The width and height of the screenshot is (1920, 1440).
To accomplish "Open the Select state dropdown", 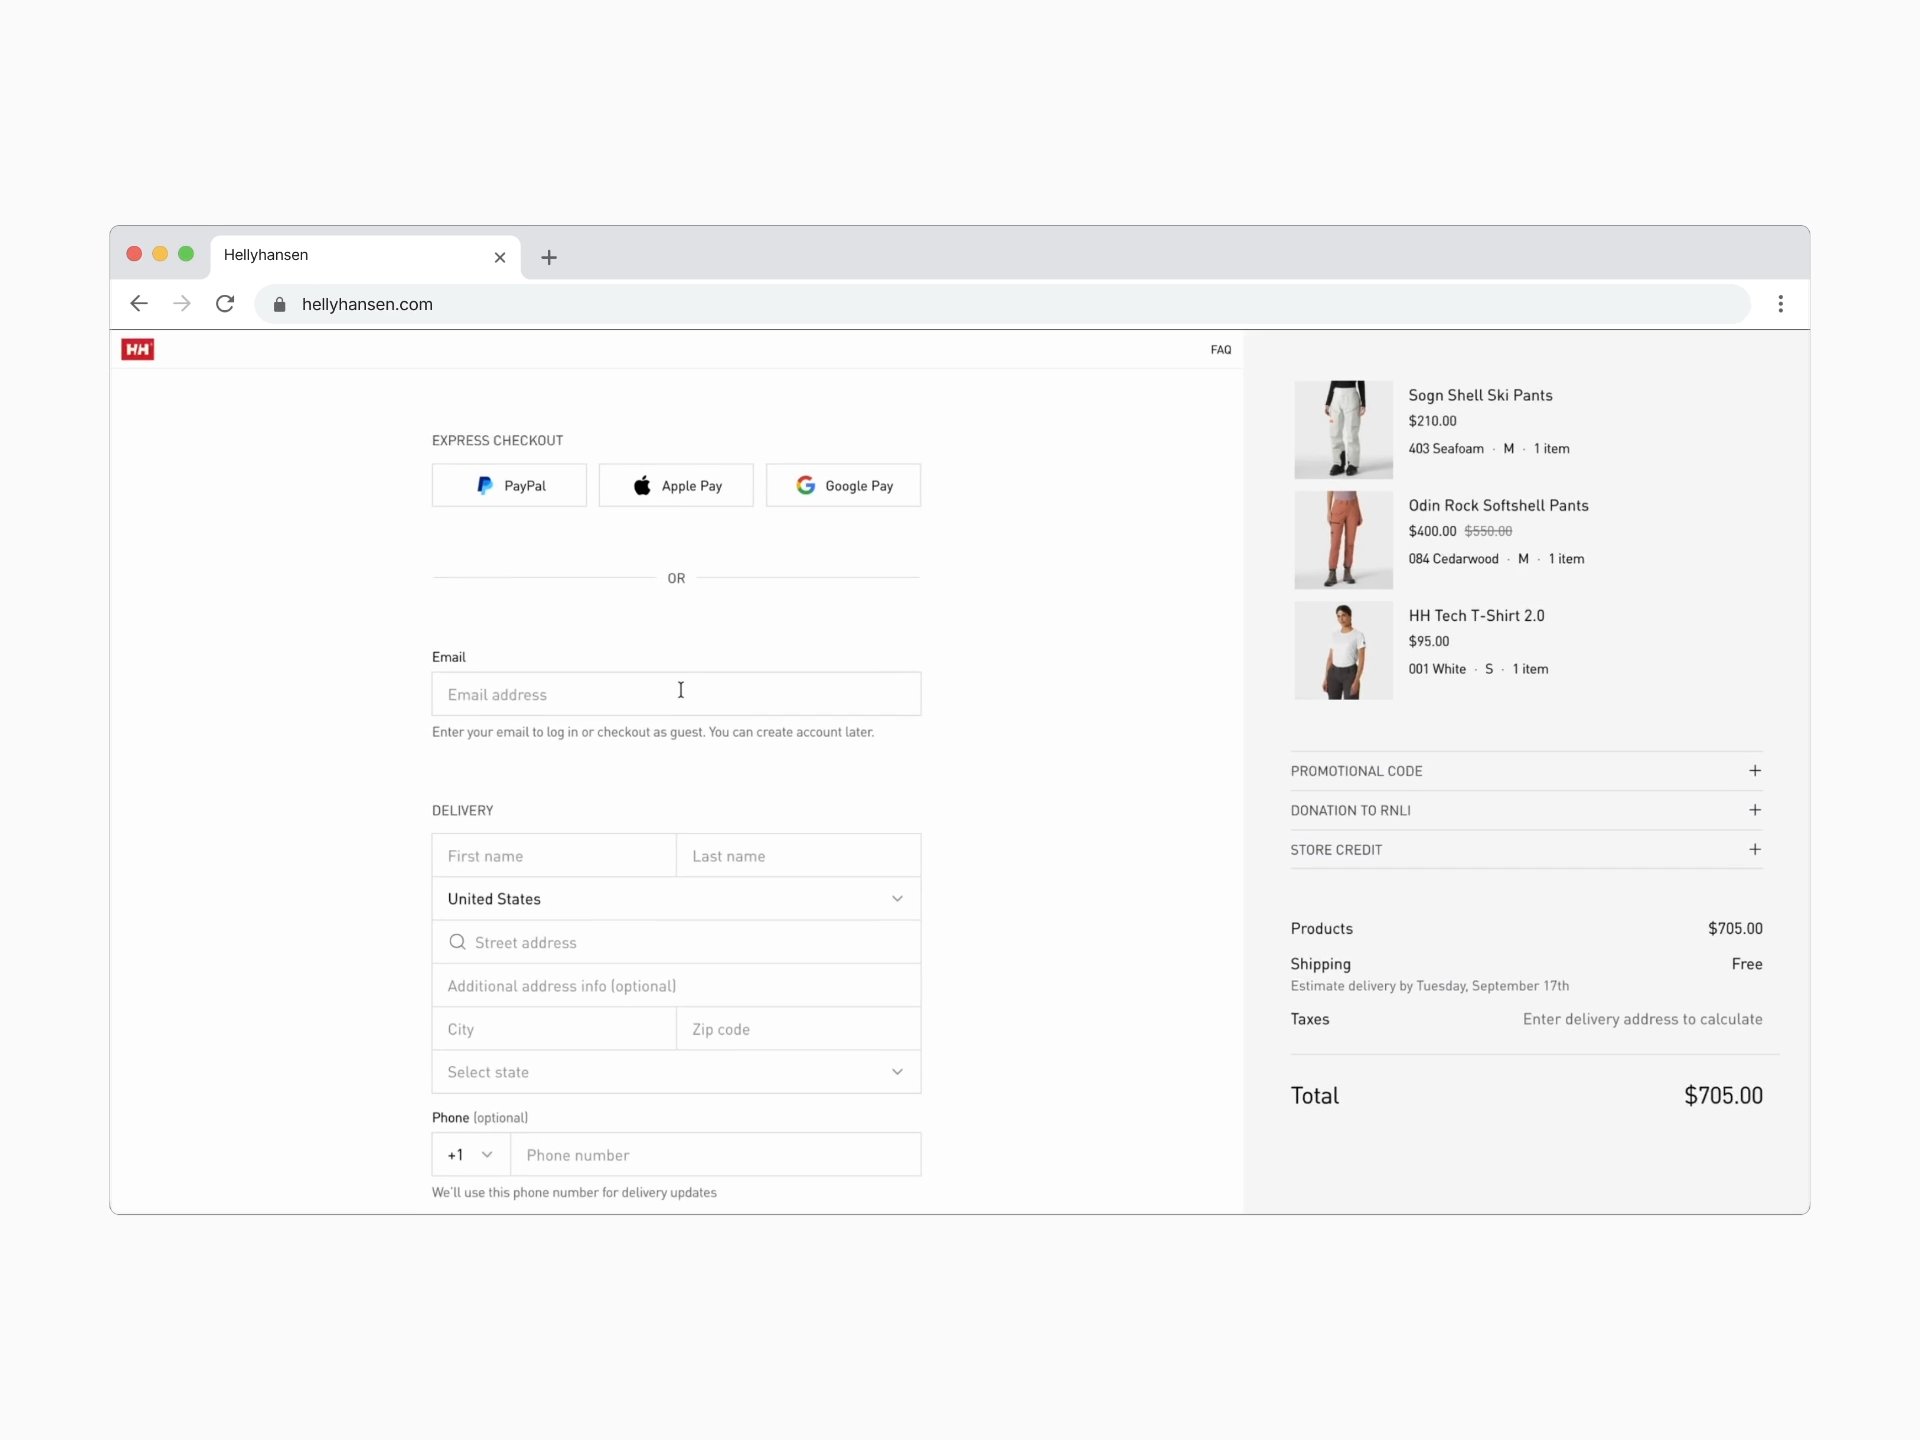I will 676,1072.
